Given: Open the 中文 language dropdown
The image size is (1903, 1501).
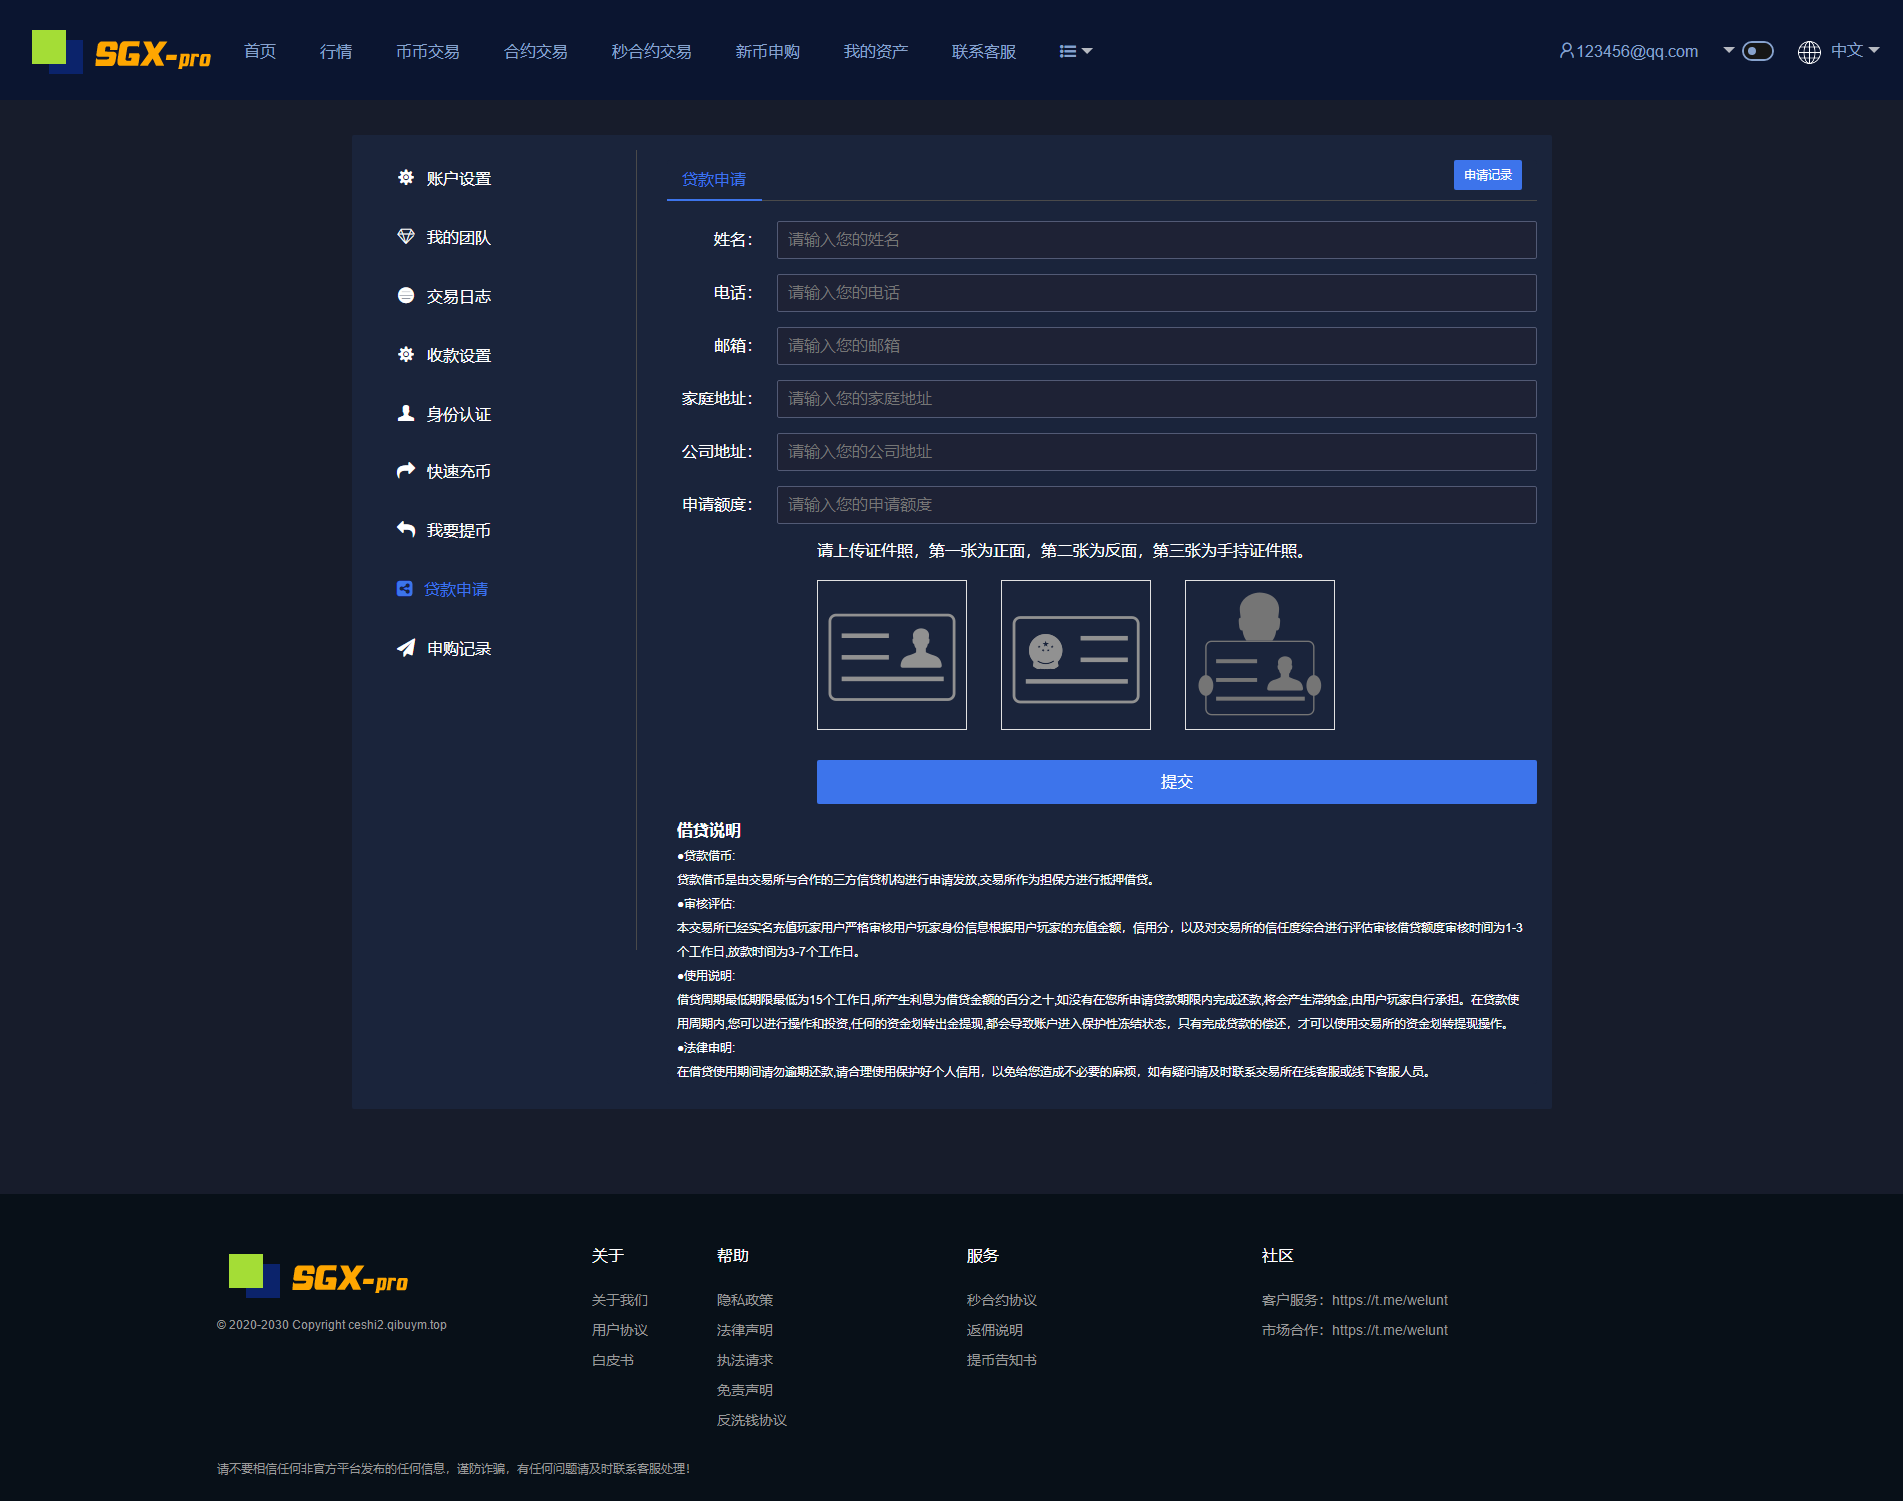Looking at the screenshot, I should coord(1855,51).
